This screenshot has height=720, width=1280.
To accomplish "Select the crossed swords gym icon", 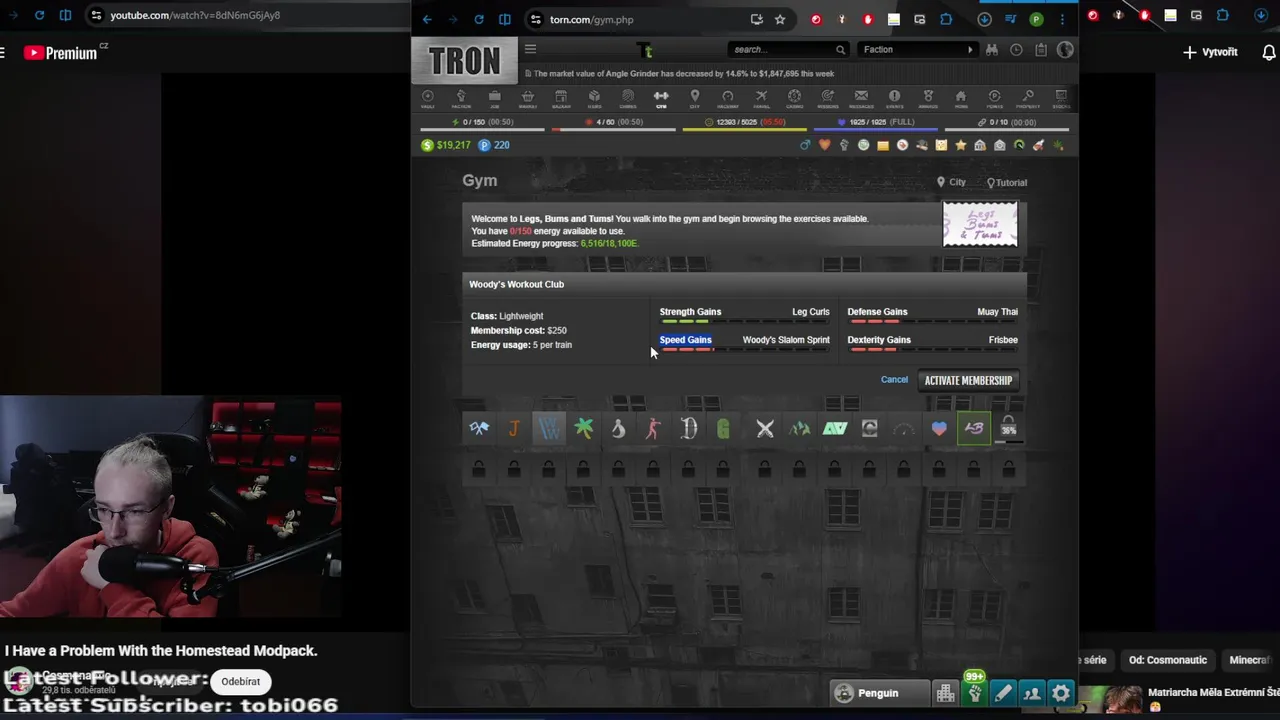I will [x=765, y=429].
